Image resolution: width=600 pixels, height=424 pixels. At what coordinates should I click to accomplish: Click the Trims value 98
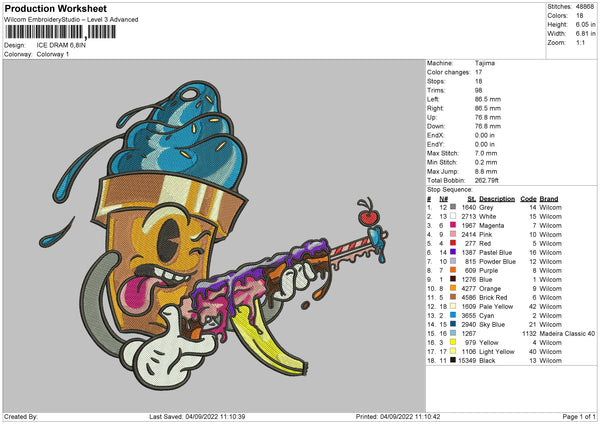(478, 90)
